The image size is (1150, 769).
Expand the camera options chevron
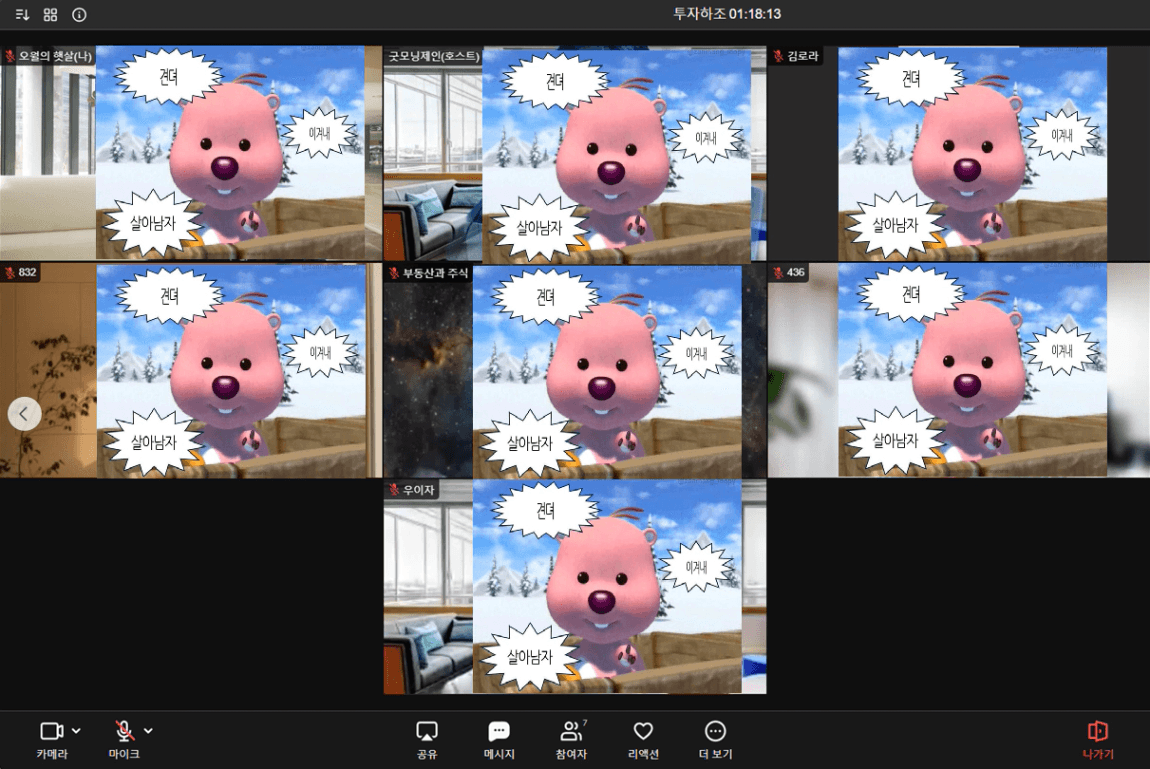(x=77, y=731)
